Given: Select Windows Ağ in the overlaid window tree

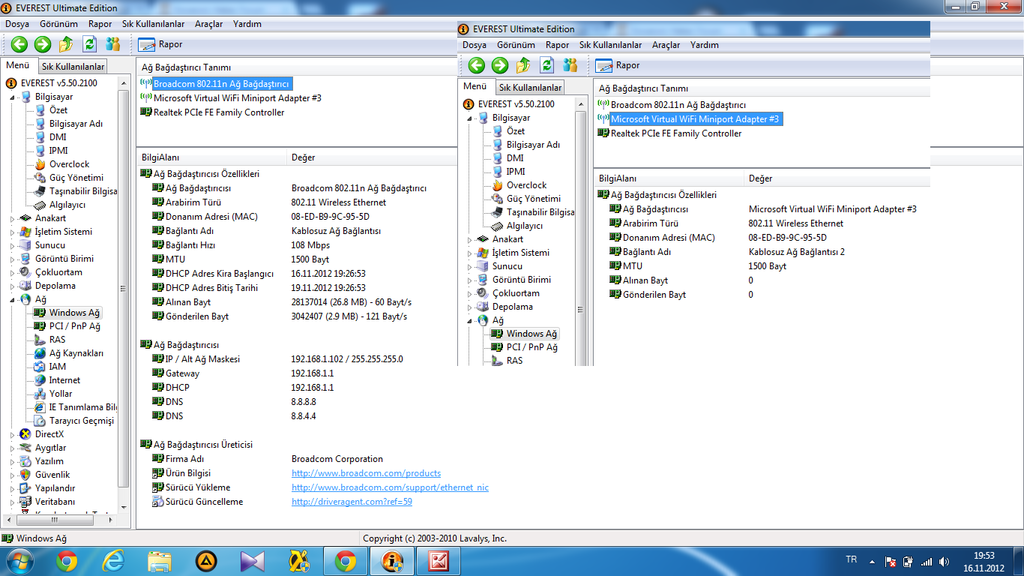Looking at the screenshot, I should pos(532,334).
